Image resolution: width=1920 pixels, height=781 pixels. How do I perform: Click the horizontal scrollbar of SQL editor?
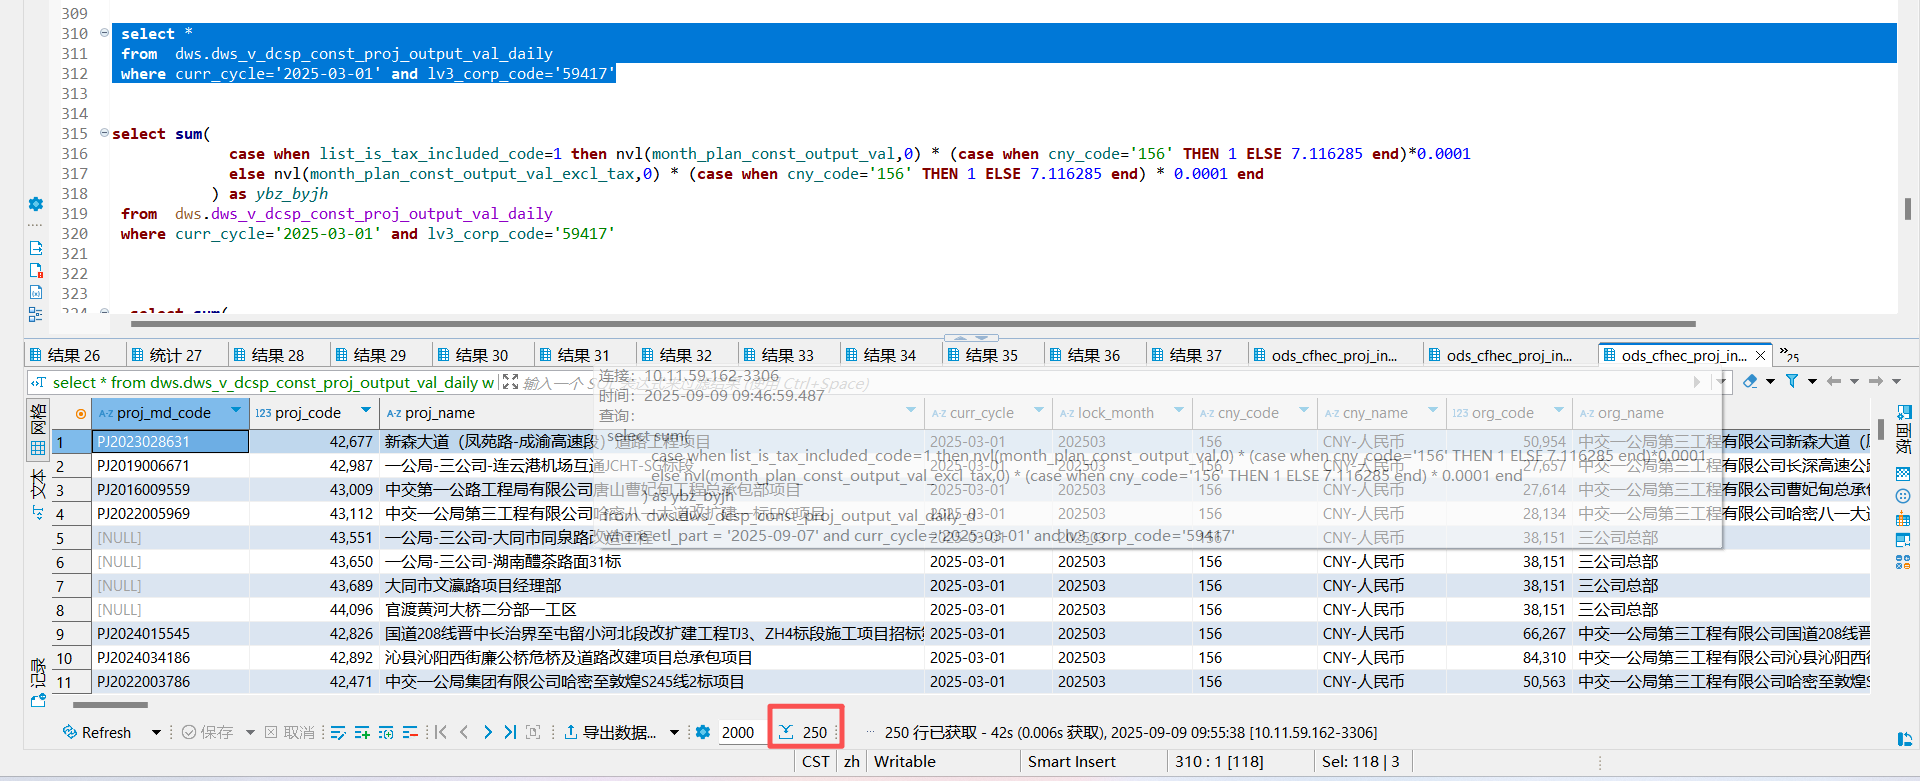(x=913, y=324)
